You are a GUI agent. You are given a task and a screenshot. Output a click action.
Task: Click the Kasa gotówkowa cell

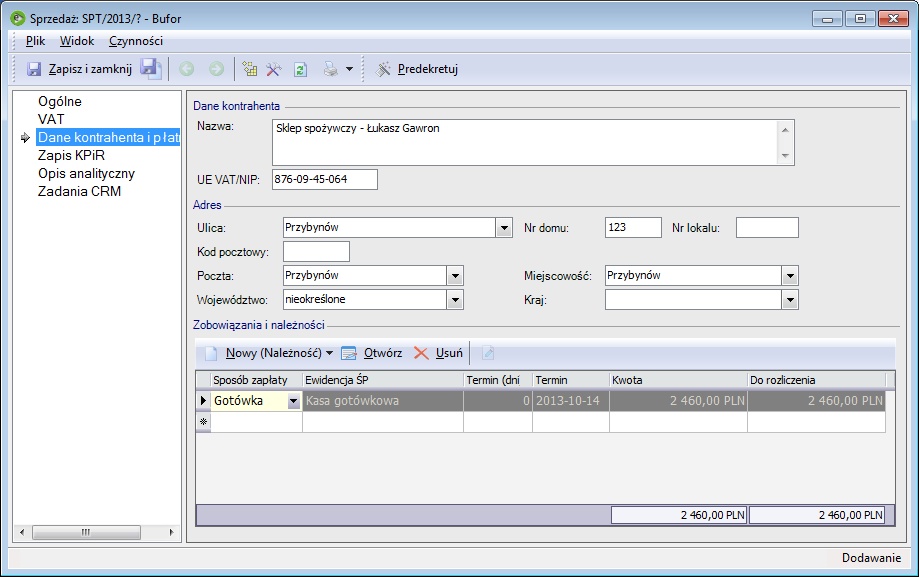point(383,401)
